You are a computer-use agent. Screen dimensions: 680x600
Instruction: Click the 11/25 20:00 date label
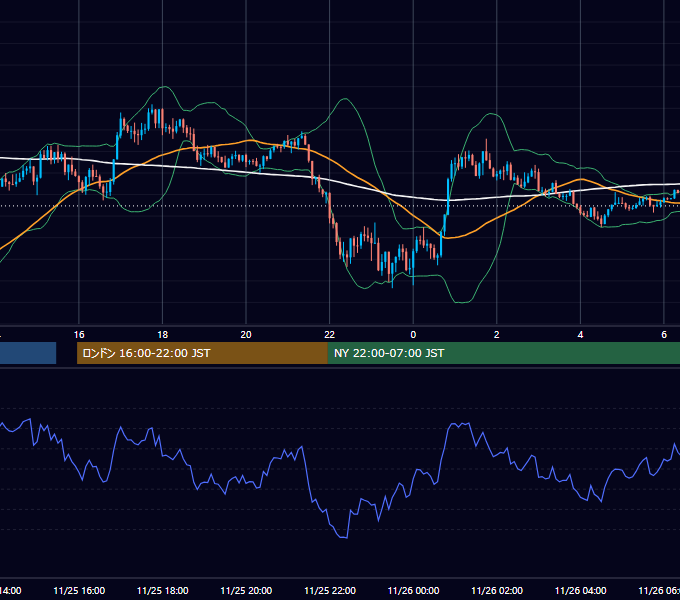click(x=246, y=590)
